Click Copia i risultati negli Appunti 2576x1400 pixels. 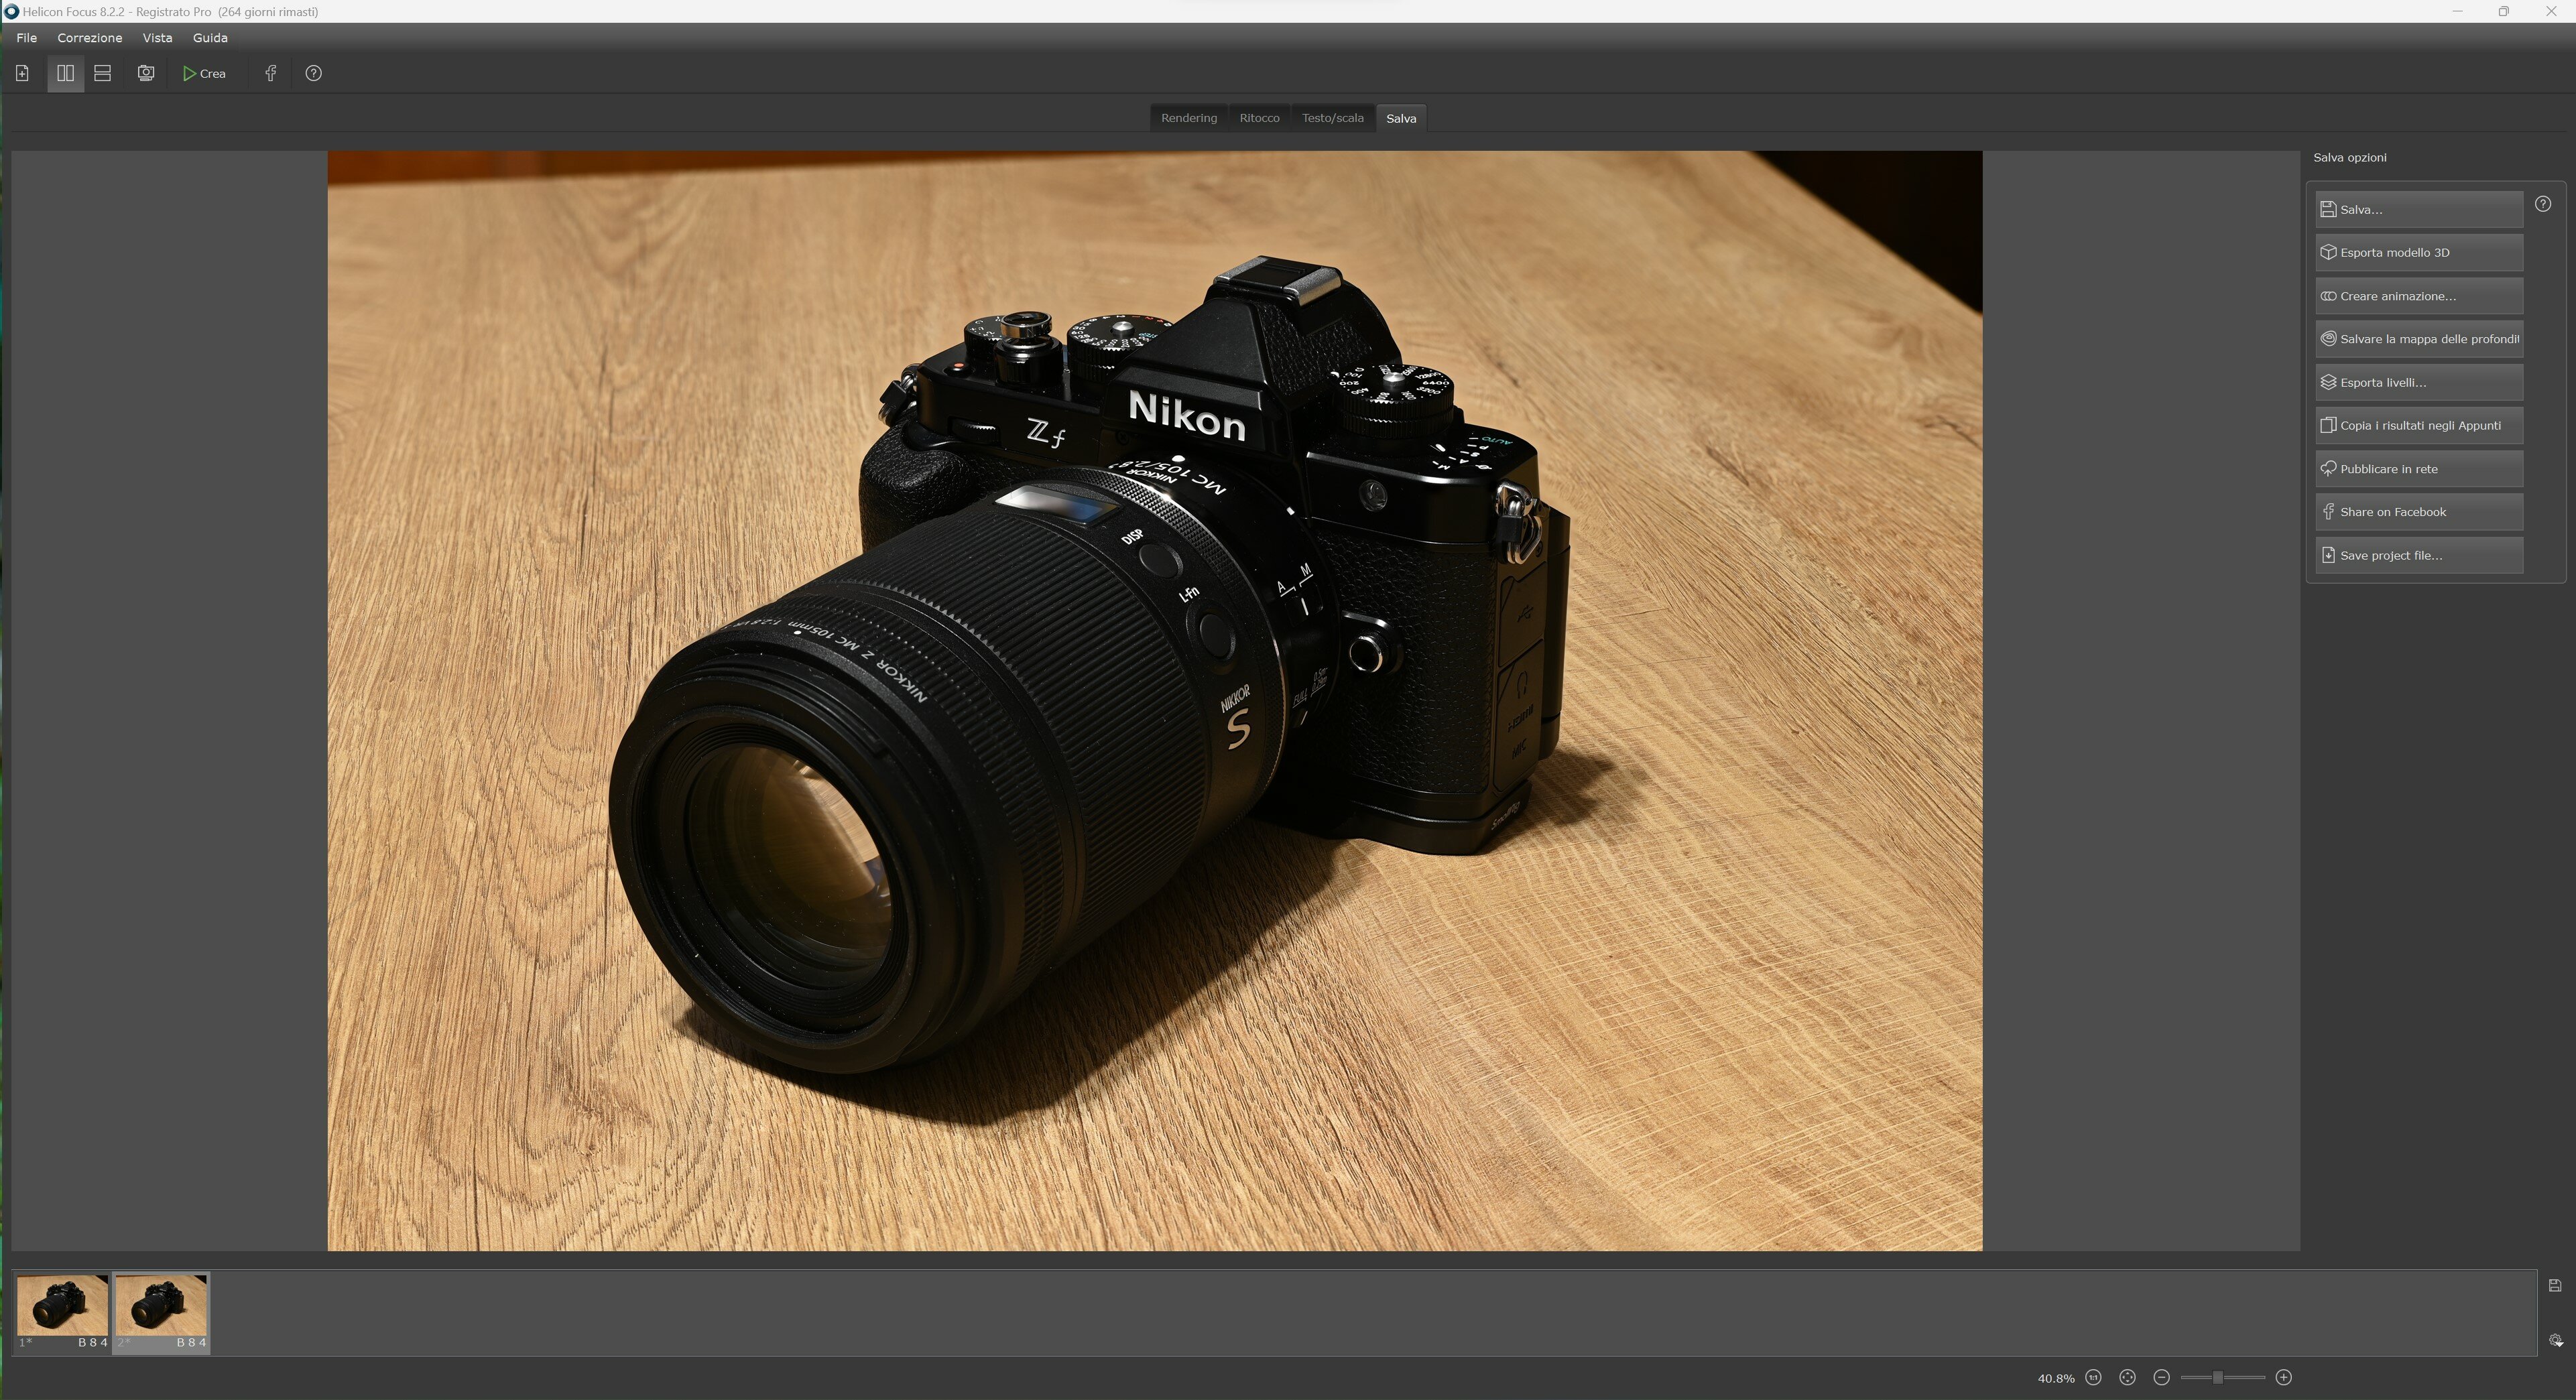pos(2418,425)
